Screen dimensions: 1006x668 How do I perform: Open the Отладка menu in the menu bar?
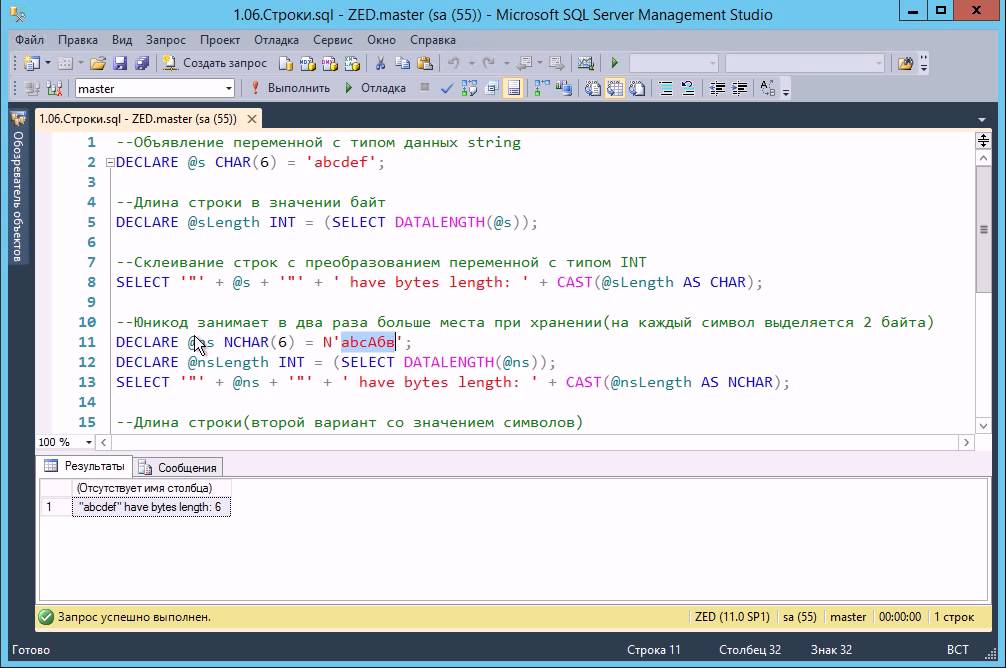(276, 40)
